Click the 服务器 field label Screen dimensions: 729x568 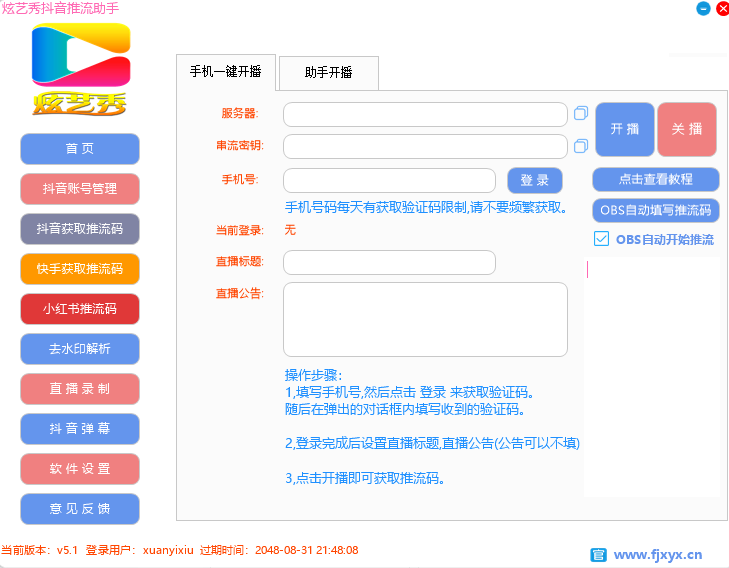(x=240, y=113)
